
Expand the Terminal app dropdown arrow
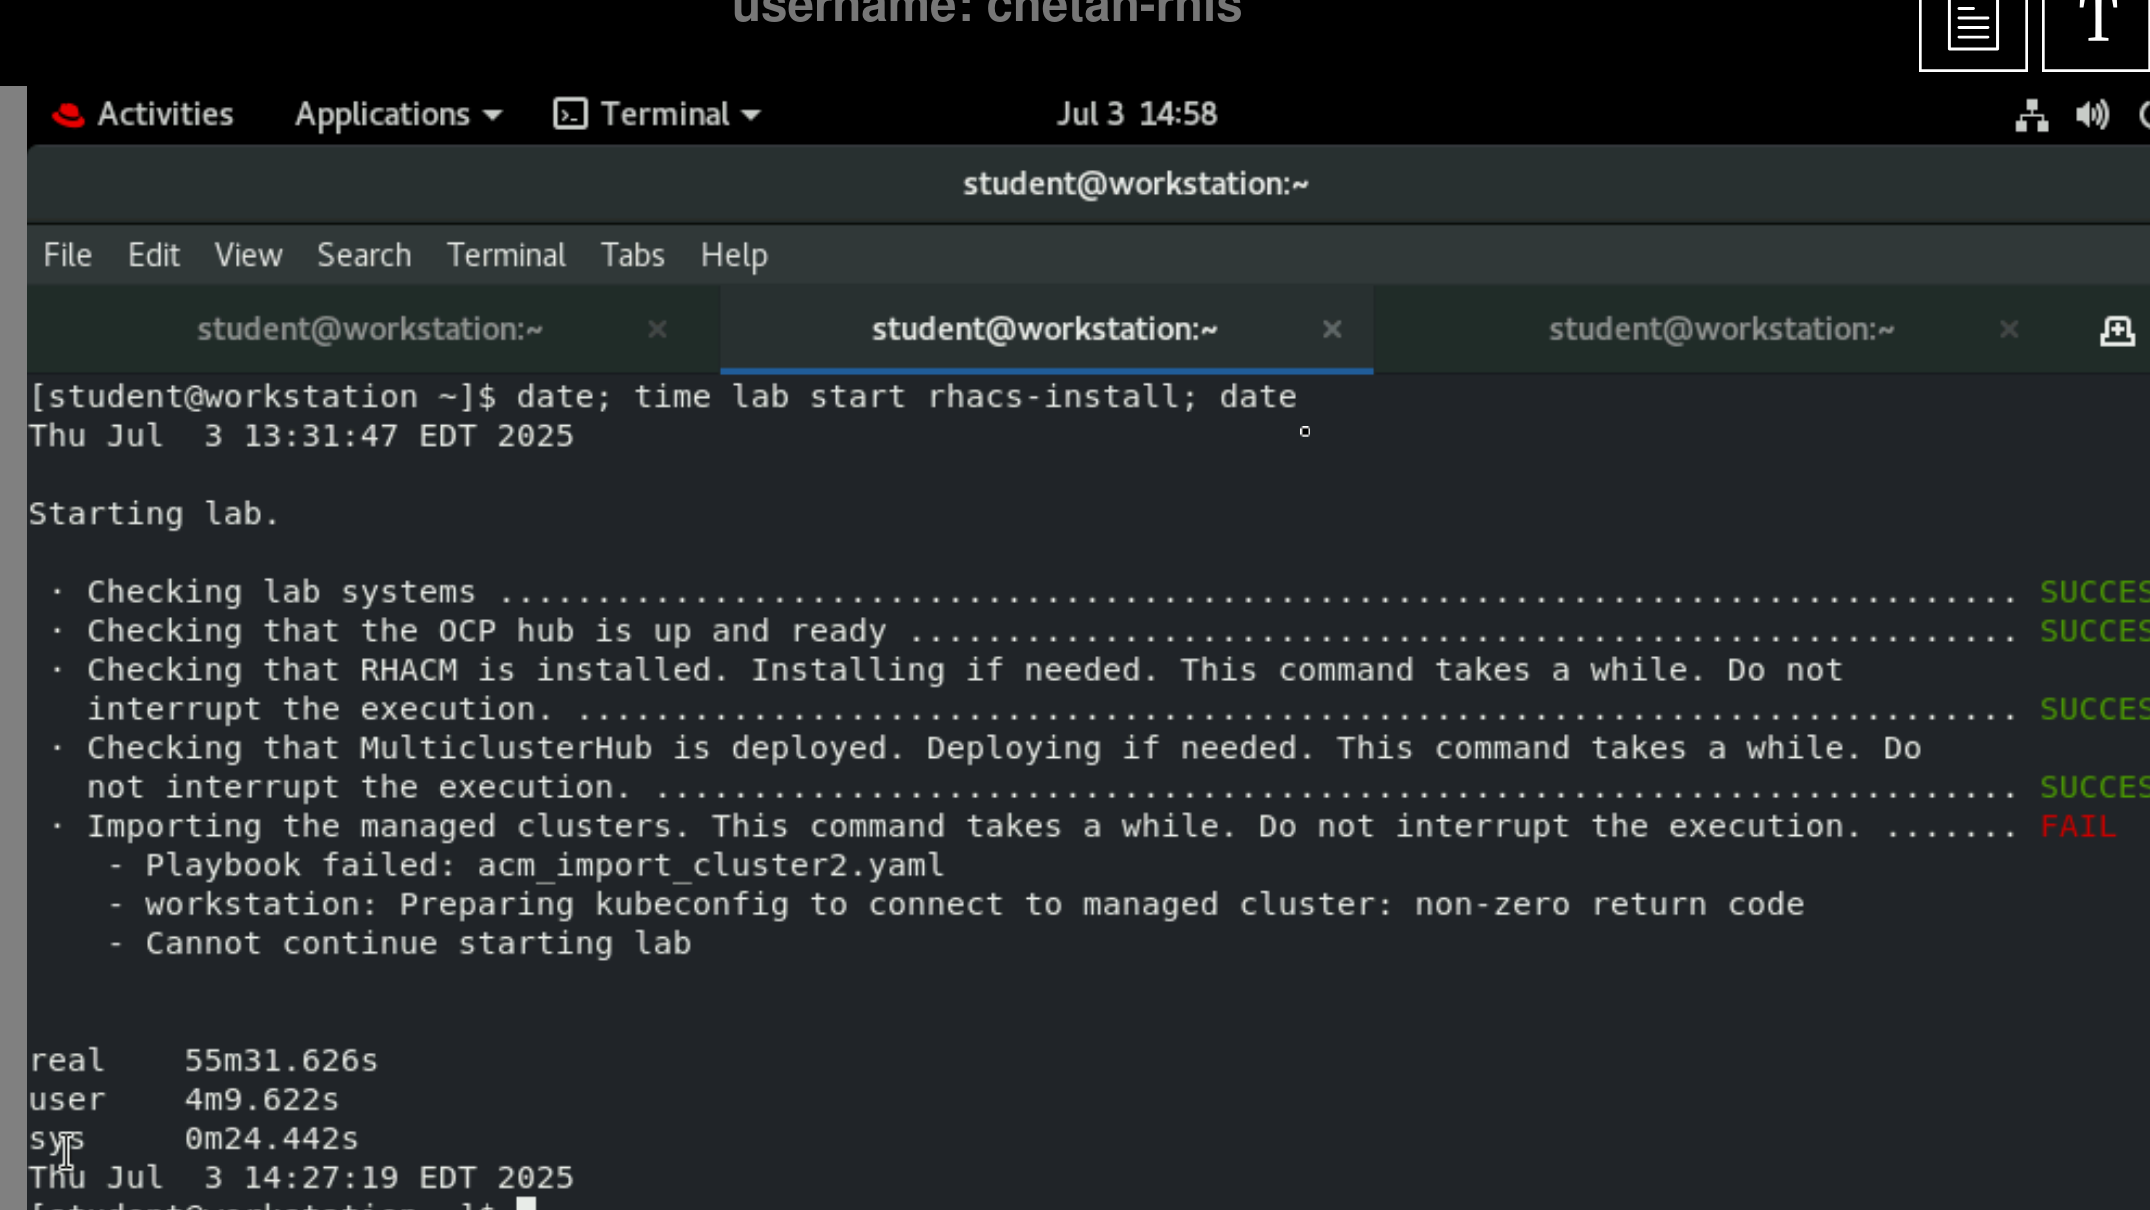752,116
